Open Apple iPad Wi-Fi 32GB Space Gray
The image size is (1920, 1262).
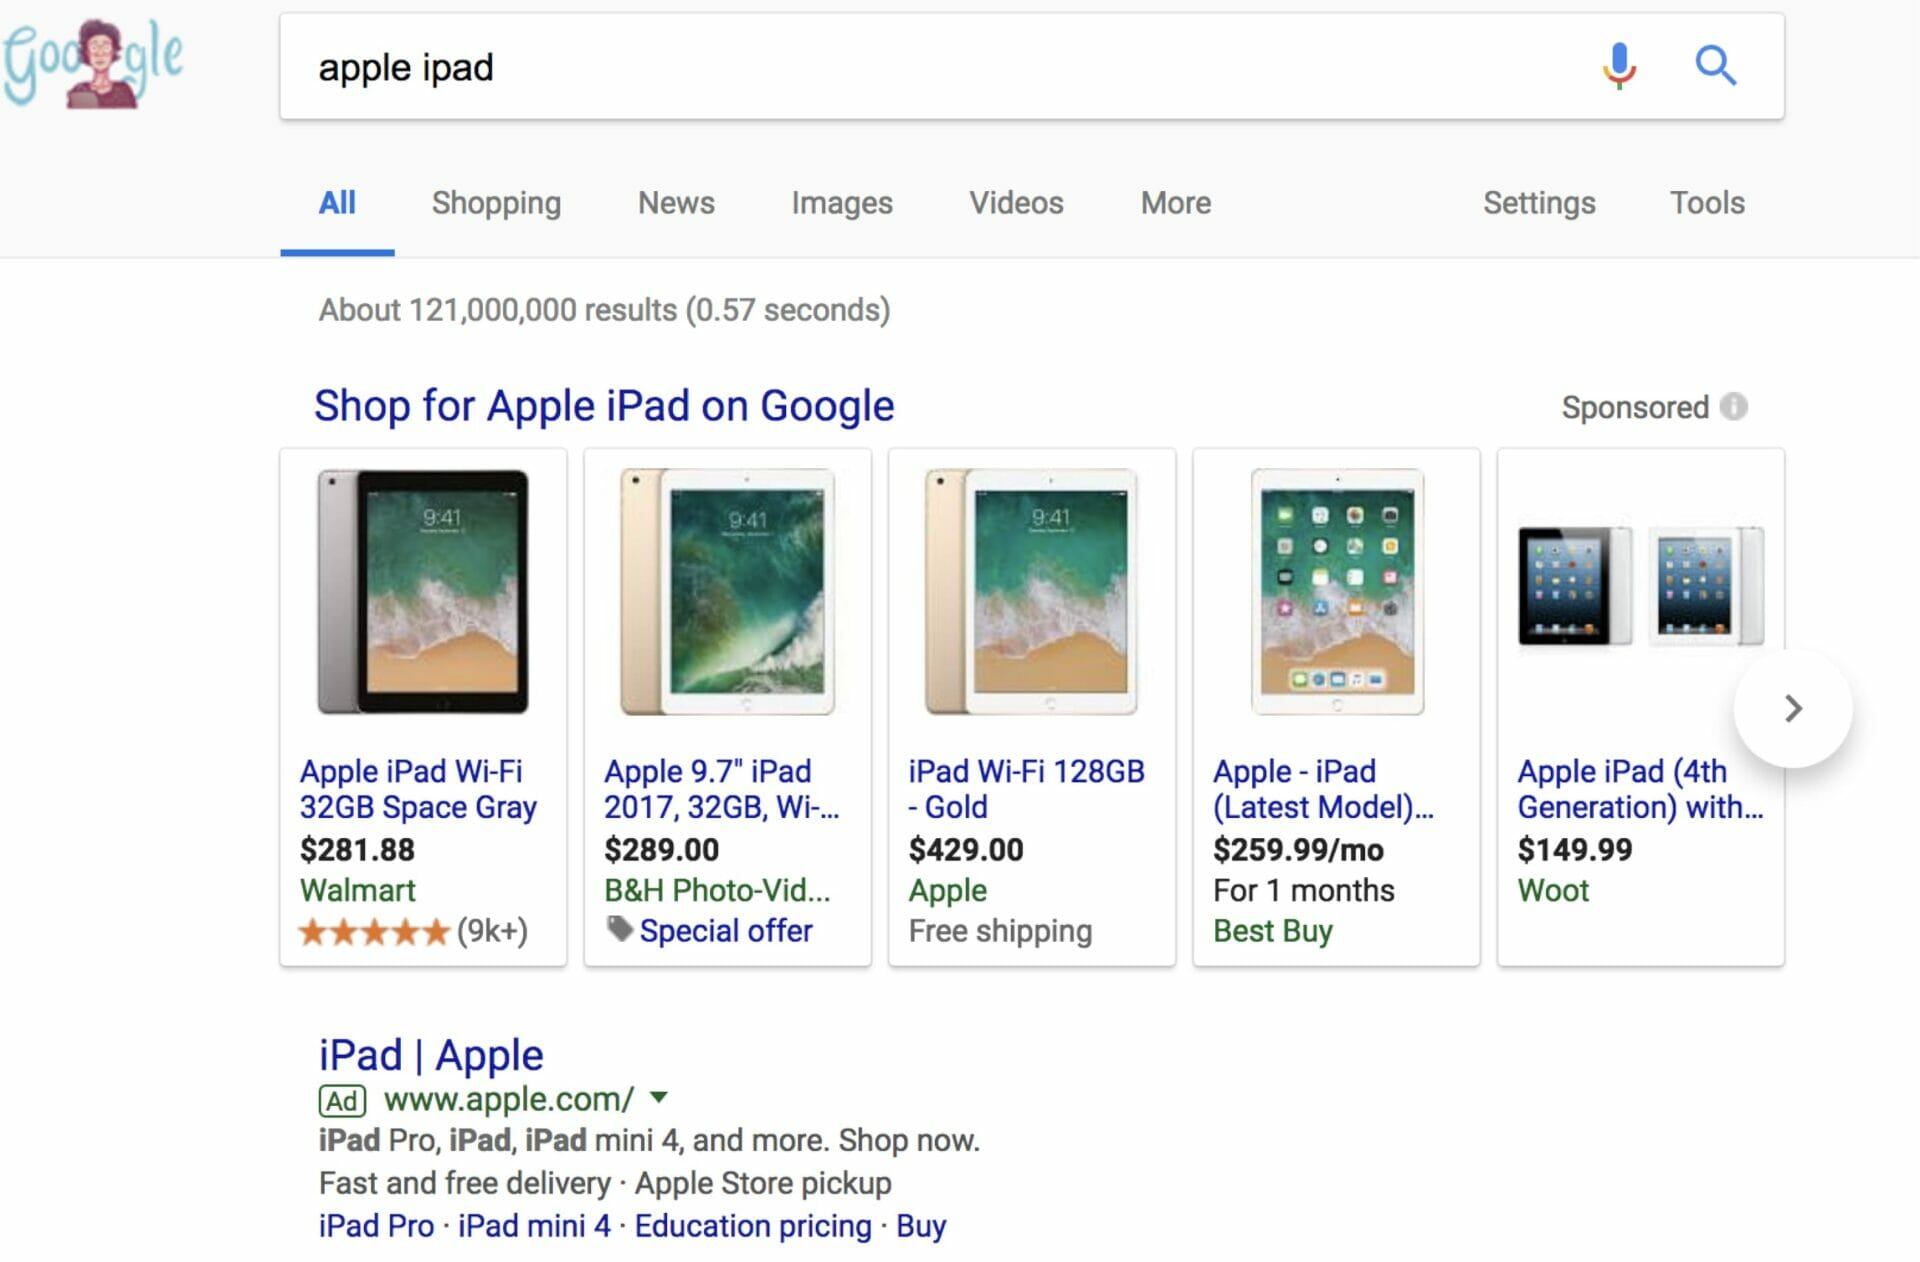tap(418, 789)
